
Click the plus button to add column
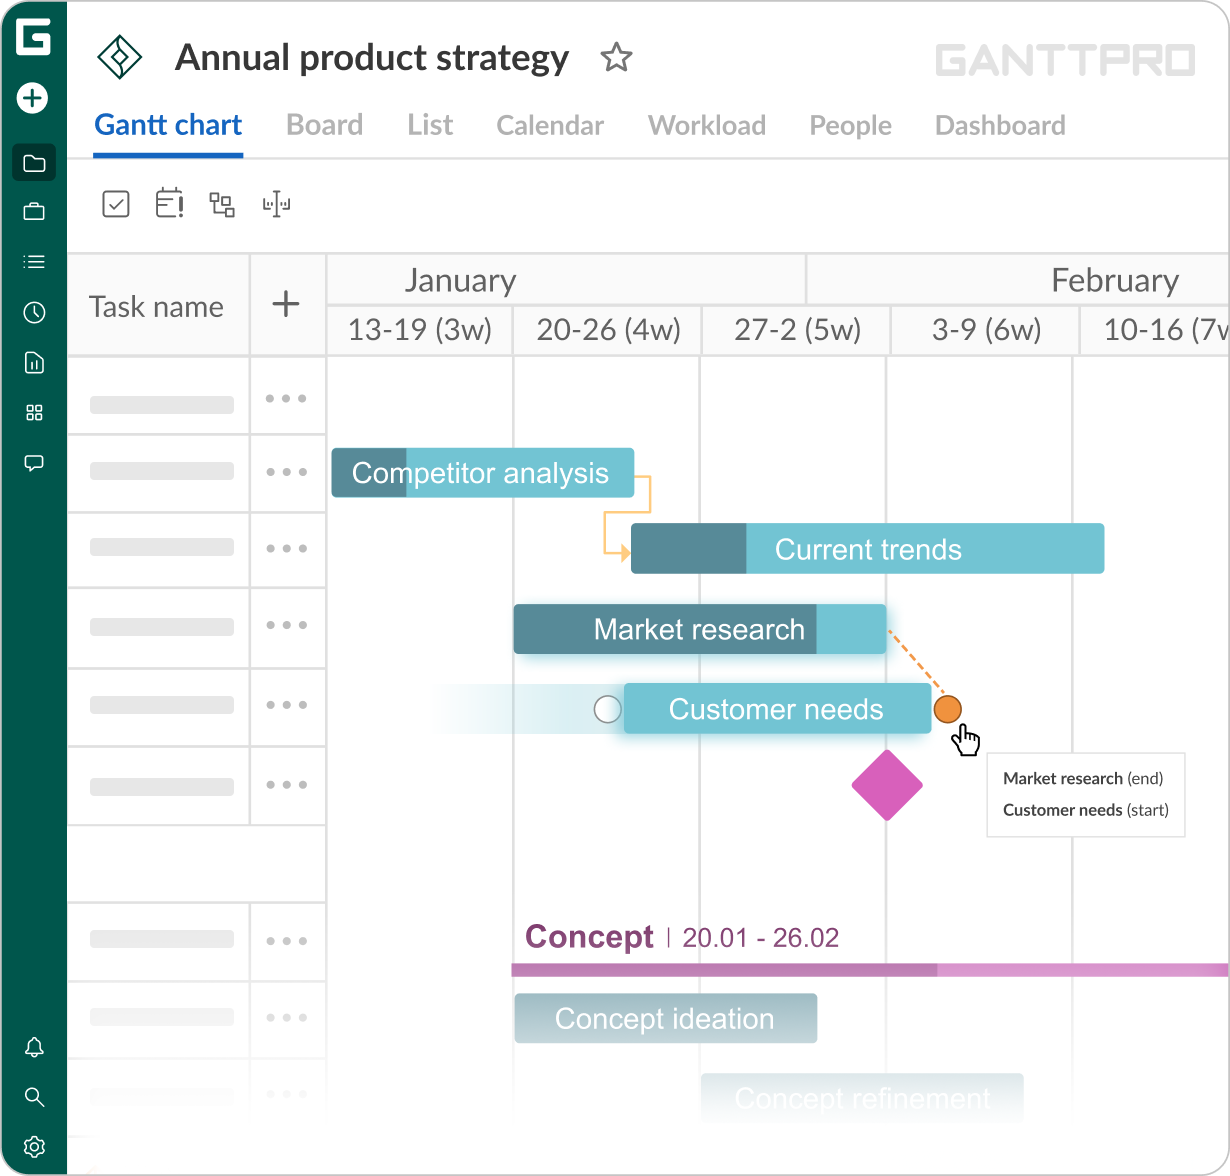286,304
